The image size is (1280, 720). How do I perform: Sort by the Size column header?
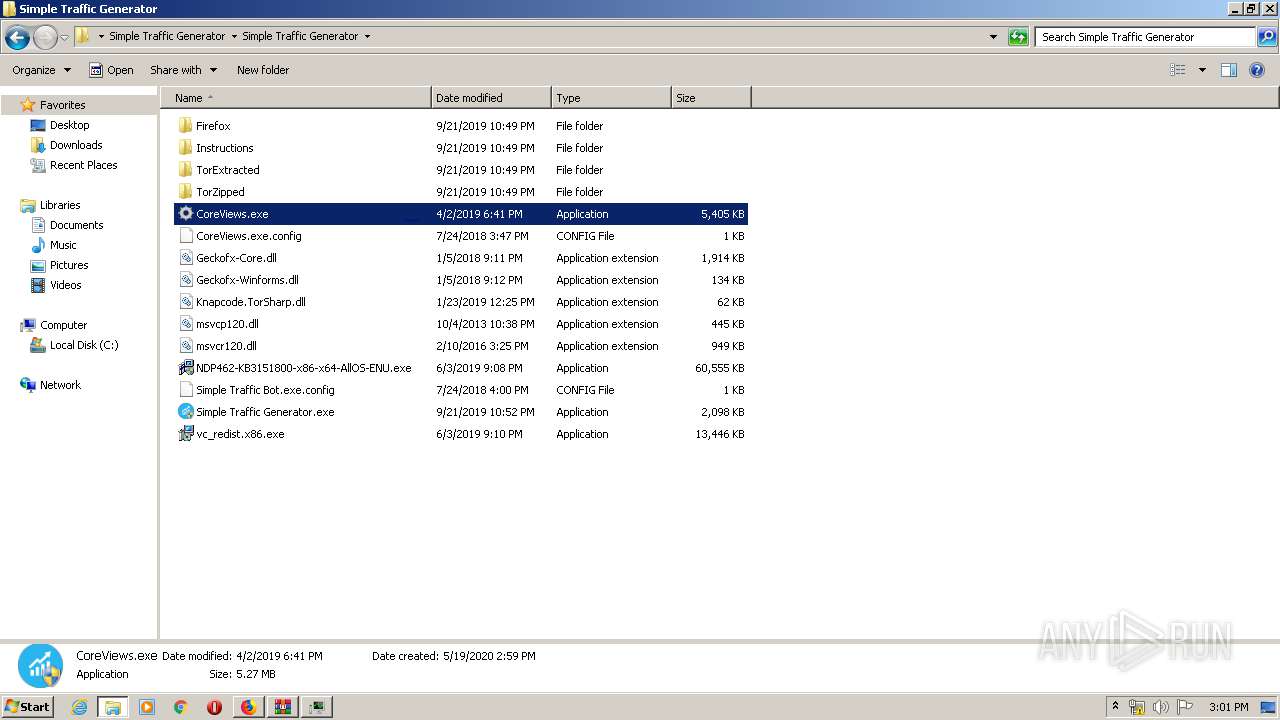711,98
